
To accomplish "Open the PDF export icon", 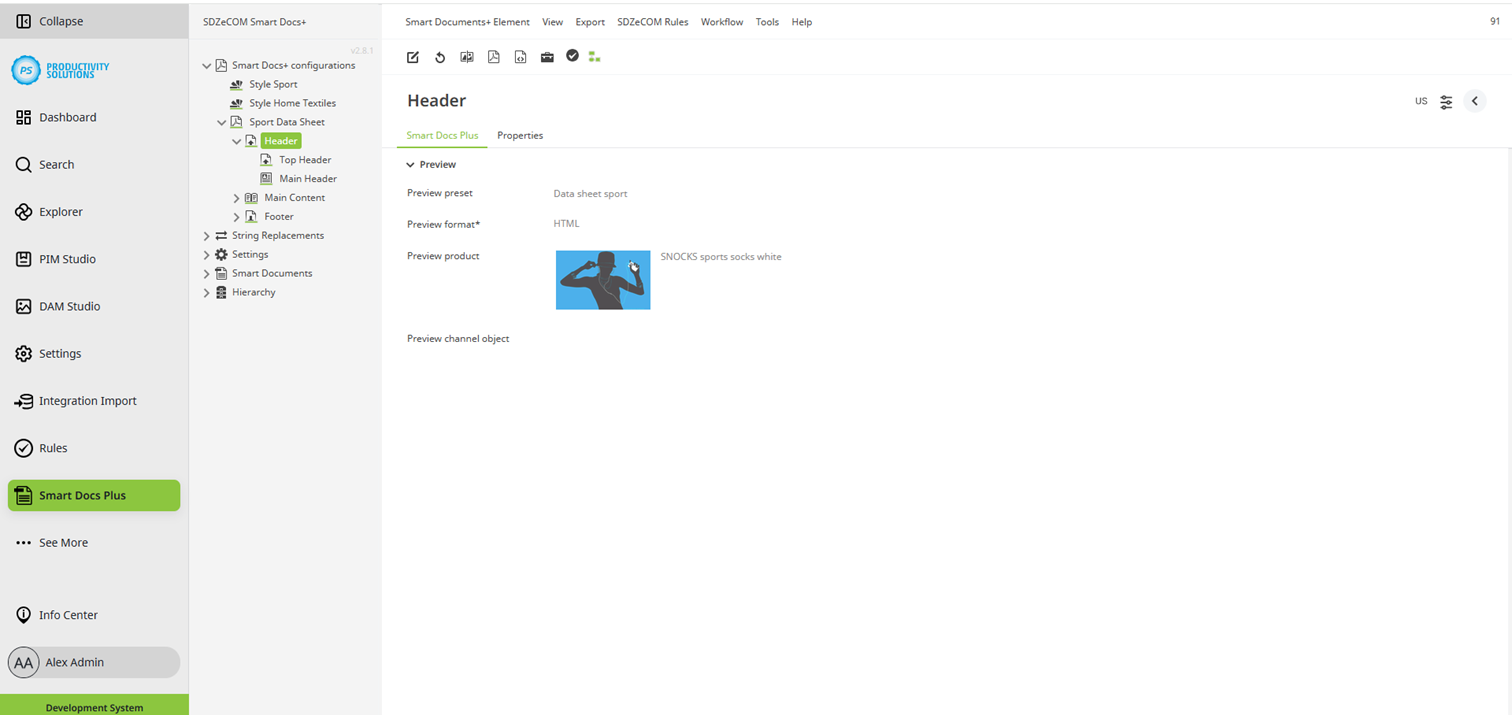I will [x=493, y=57].
